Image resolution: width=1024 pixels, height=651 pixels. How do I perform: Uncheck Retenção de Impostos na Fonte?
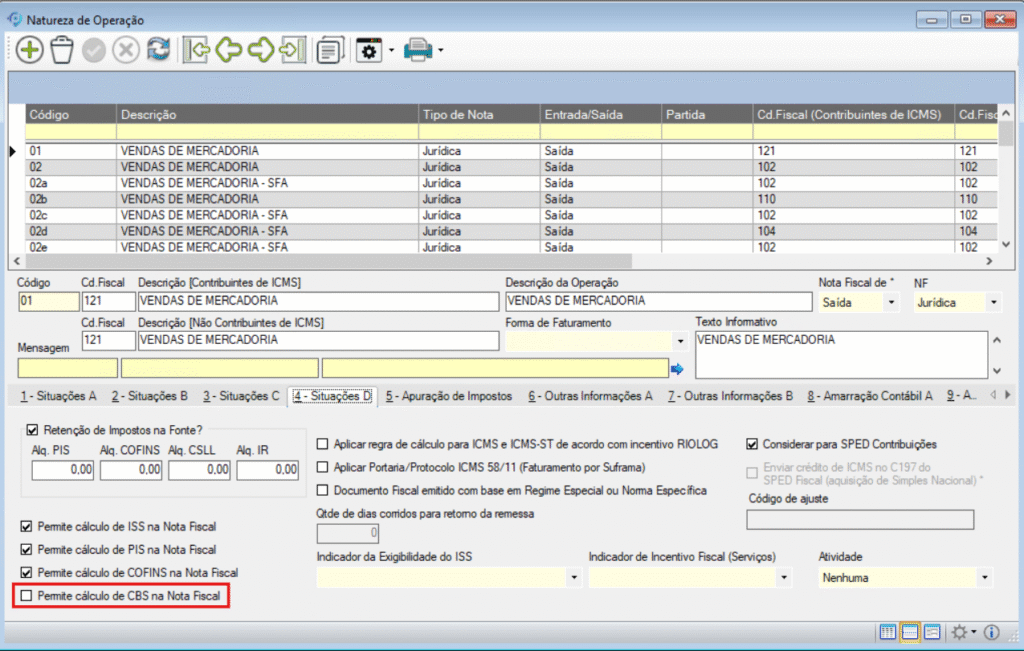33,430
